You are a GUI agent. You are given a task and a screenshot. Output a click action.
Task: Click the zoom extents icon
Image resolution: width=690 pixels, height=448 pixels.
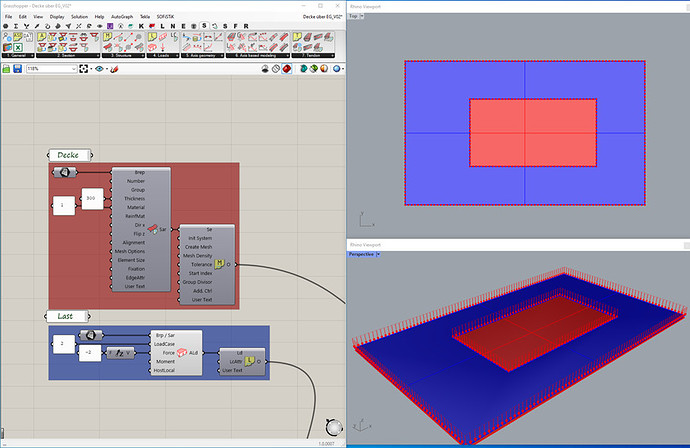coord(84,69)
